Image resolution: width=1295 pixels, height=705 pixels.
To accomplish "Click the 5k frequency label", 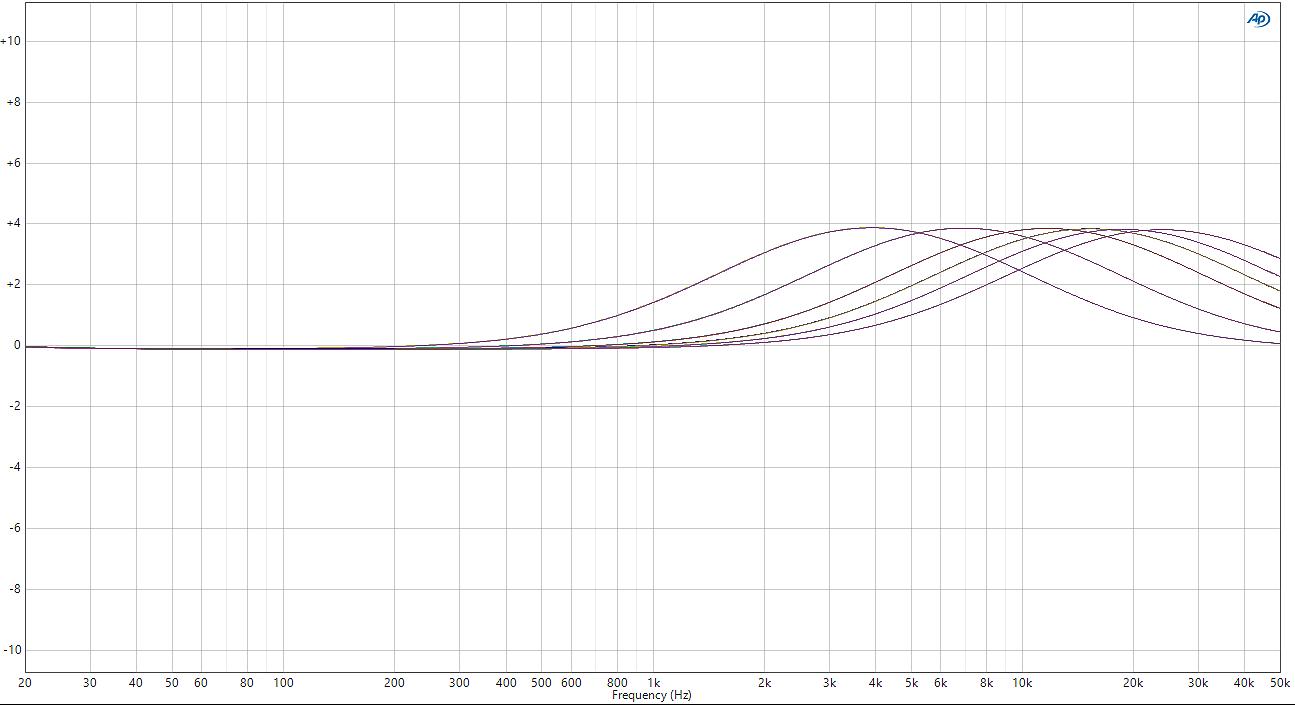I will point(911,683).
